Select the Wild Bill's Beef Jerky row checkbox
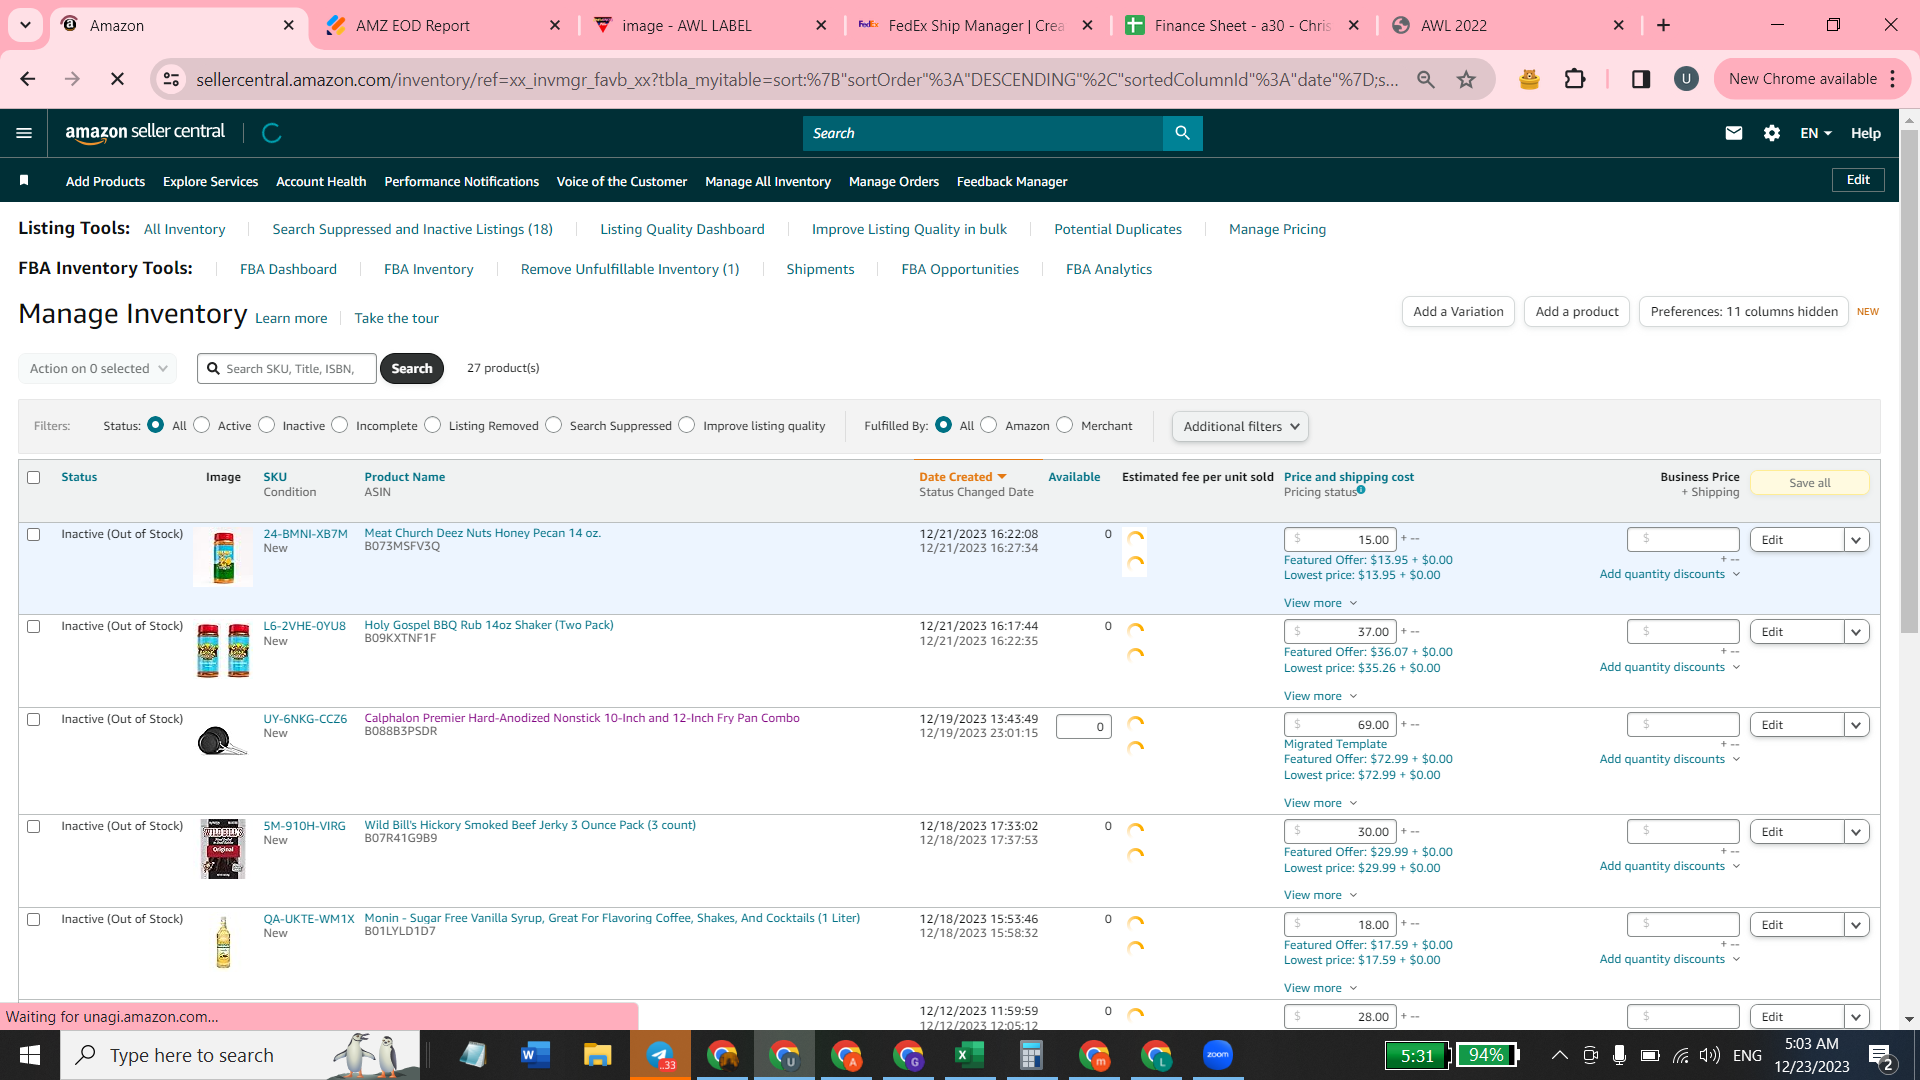The width and height of the screenshot is (1920, 1080). pos(34,826)
